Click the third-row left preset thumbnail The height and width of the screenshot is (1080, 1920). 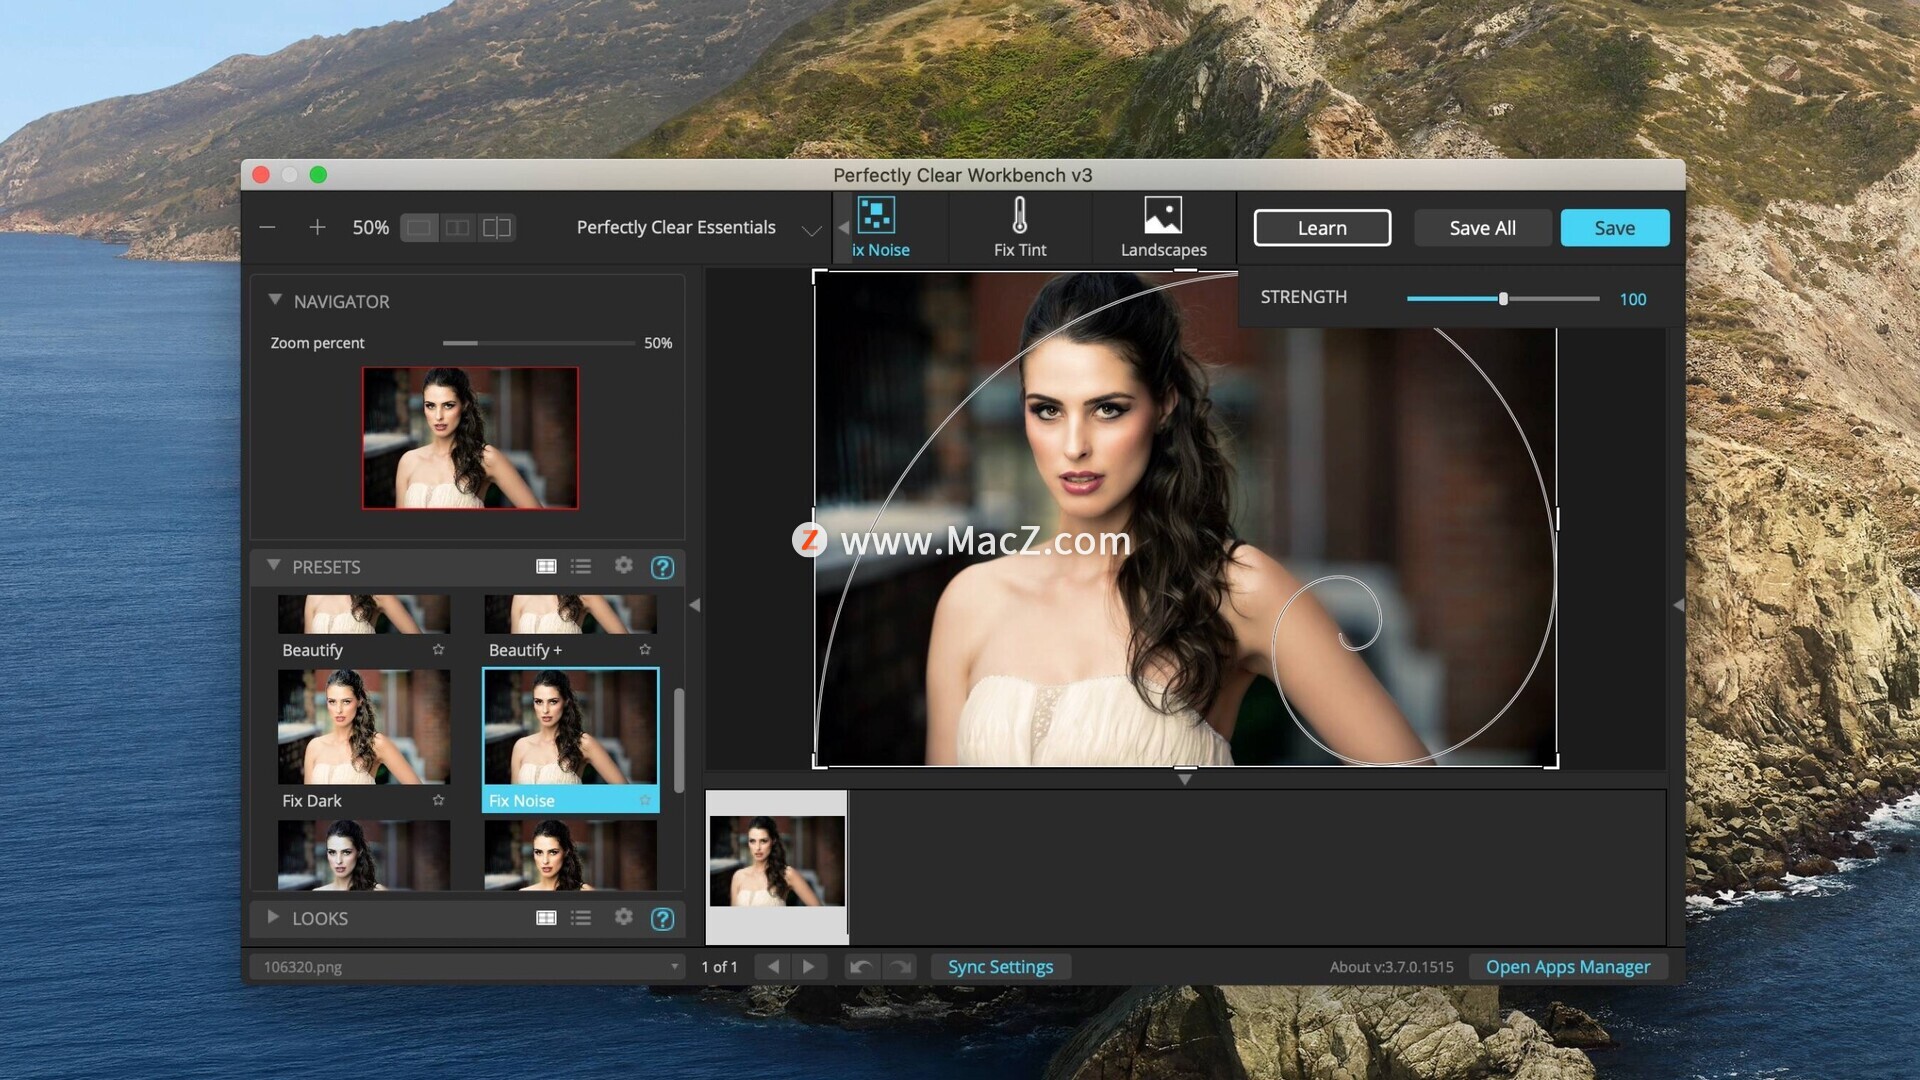364,855
